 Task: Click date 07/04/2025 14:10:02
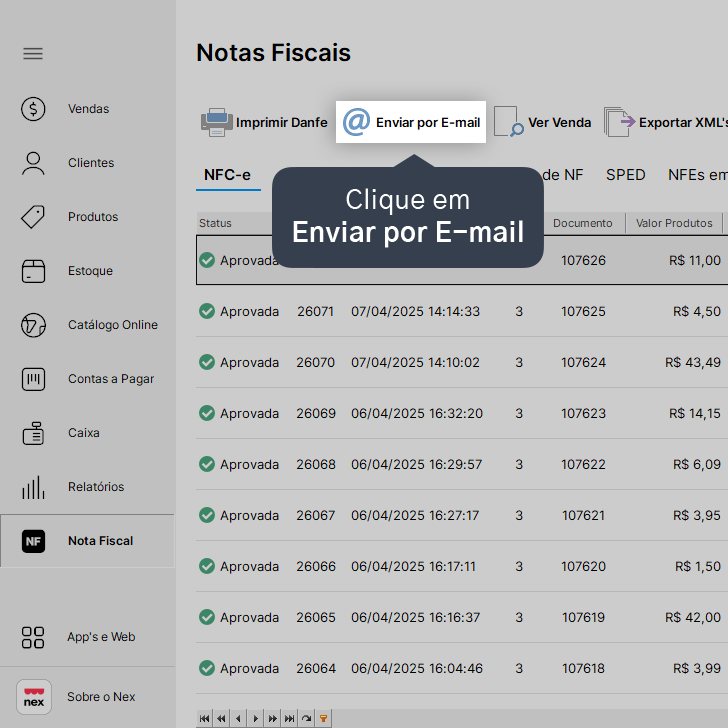(416, 363)
